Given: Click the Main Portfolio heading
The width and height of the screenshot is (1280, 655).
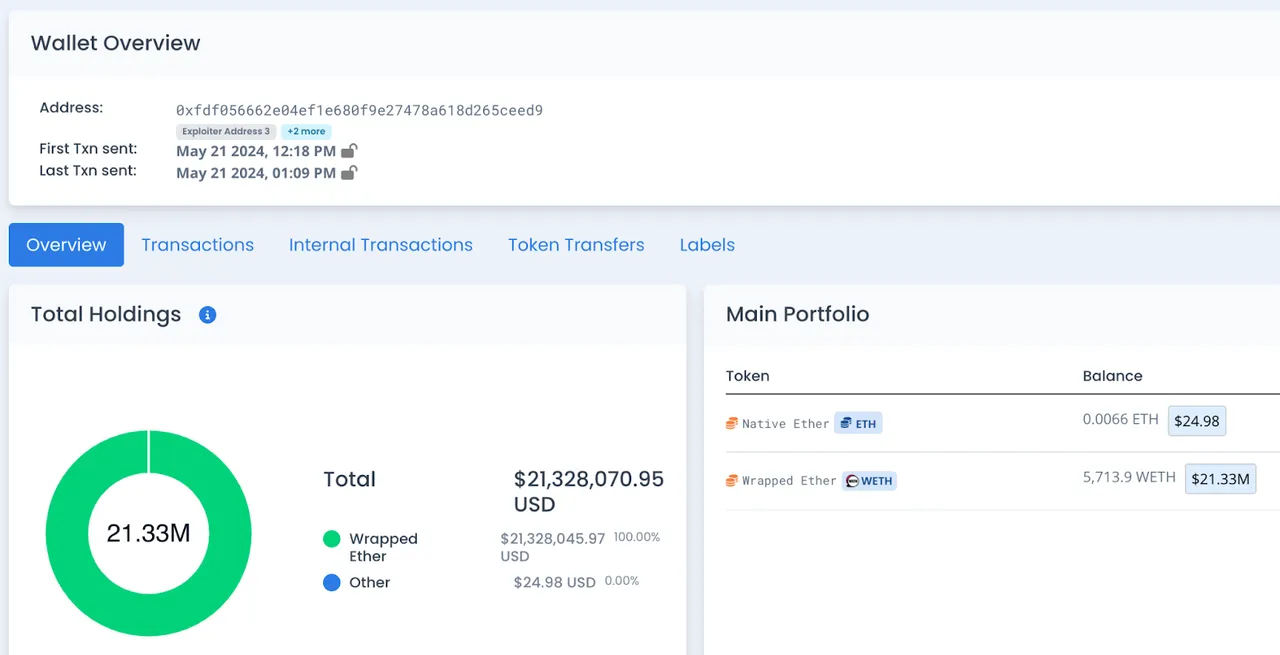Looking at the screenshot, I should [x=798, y=314].
